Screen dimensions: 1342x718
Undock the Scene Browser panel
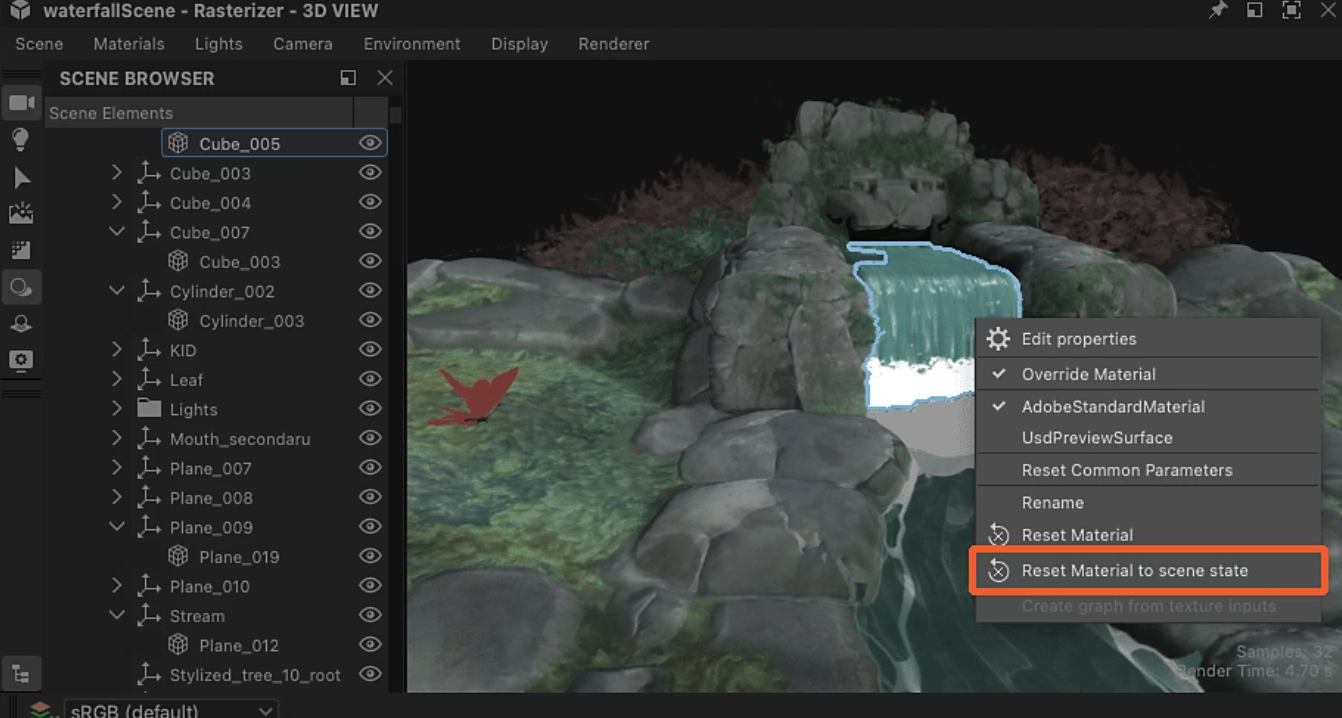pos(348,78)
